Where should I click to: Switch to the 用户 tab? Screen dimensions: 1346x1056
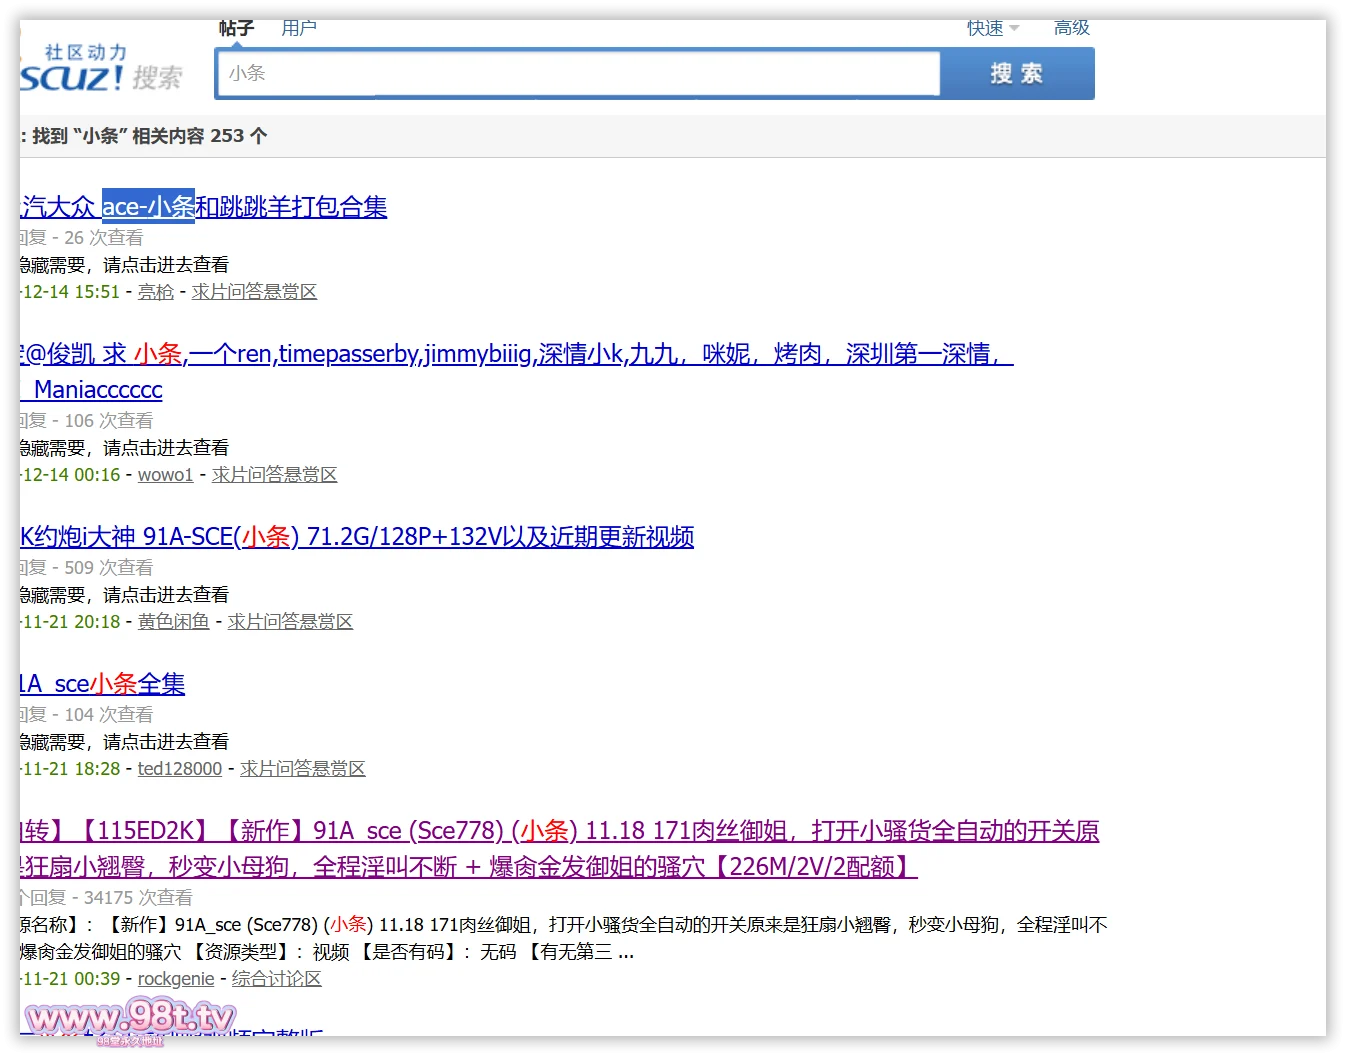298,29
